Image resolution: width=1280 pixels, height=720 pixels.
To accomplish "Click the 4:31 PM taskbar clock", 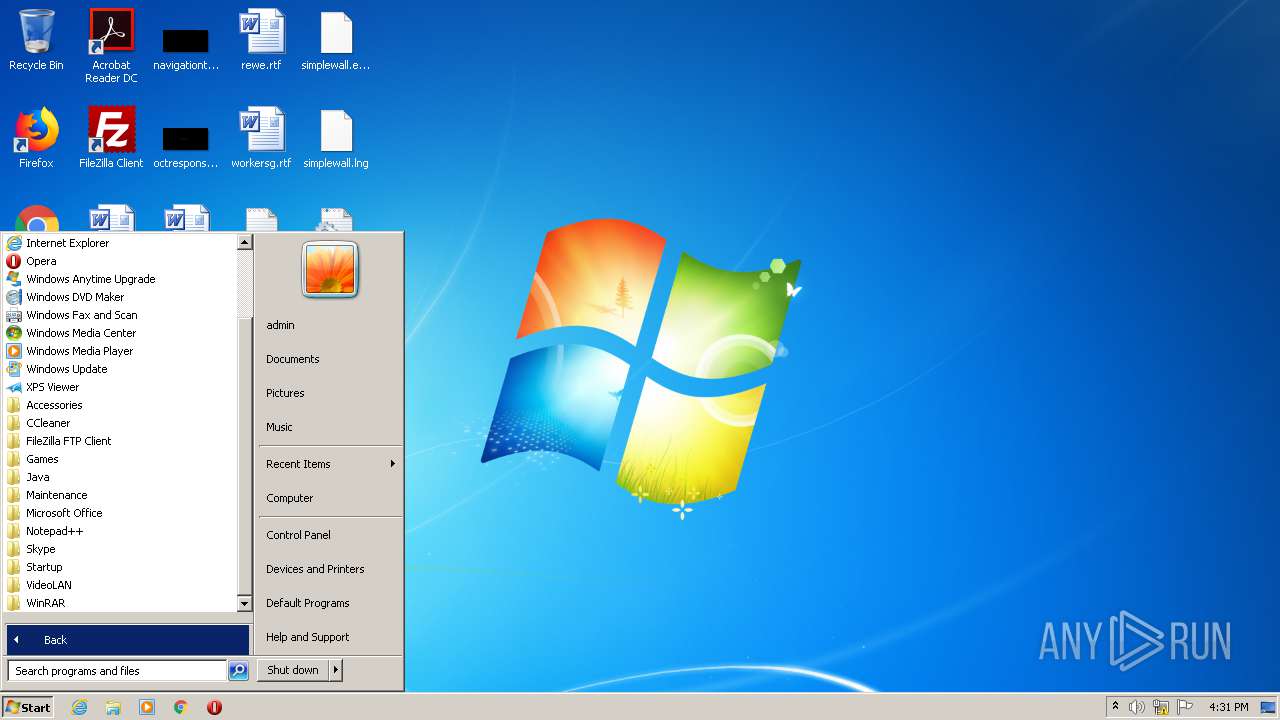I will (x=1228, y=707).
